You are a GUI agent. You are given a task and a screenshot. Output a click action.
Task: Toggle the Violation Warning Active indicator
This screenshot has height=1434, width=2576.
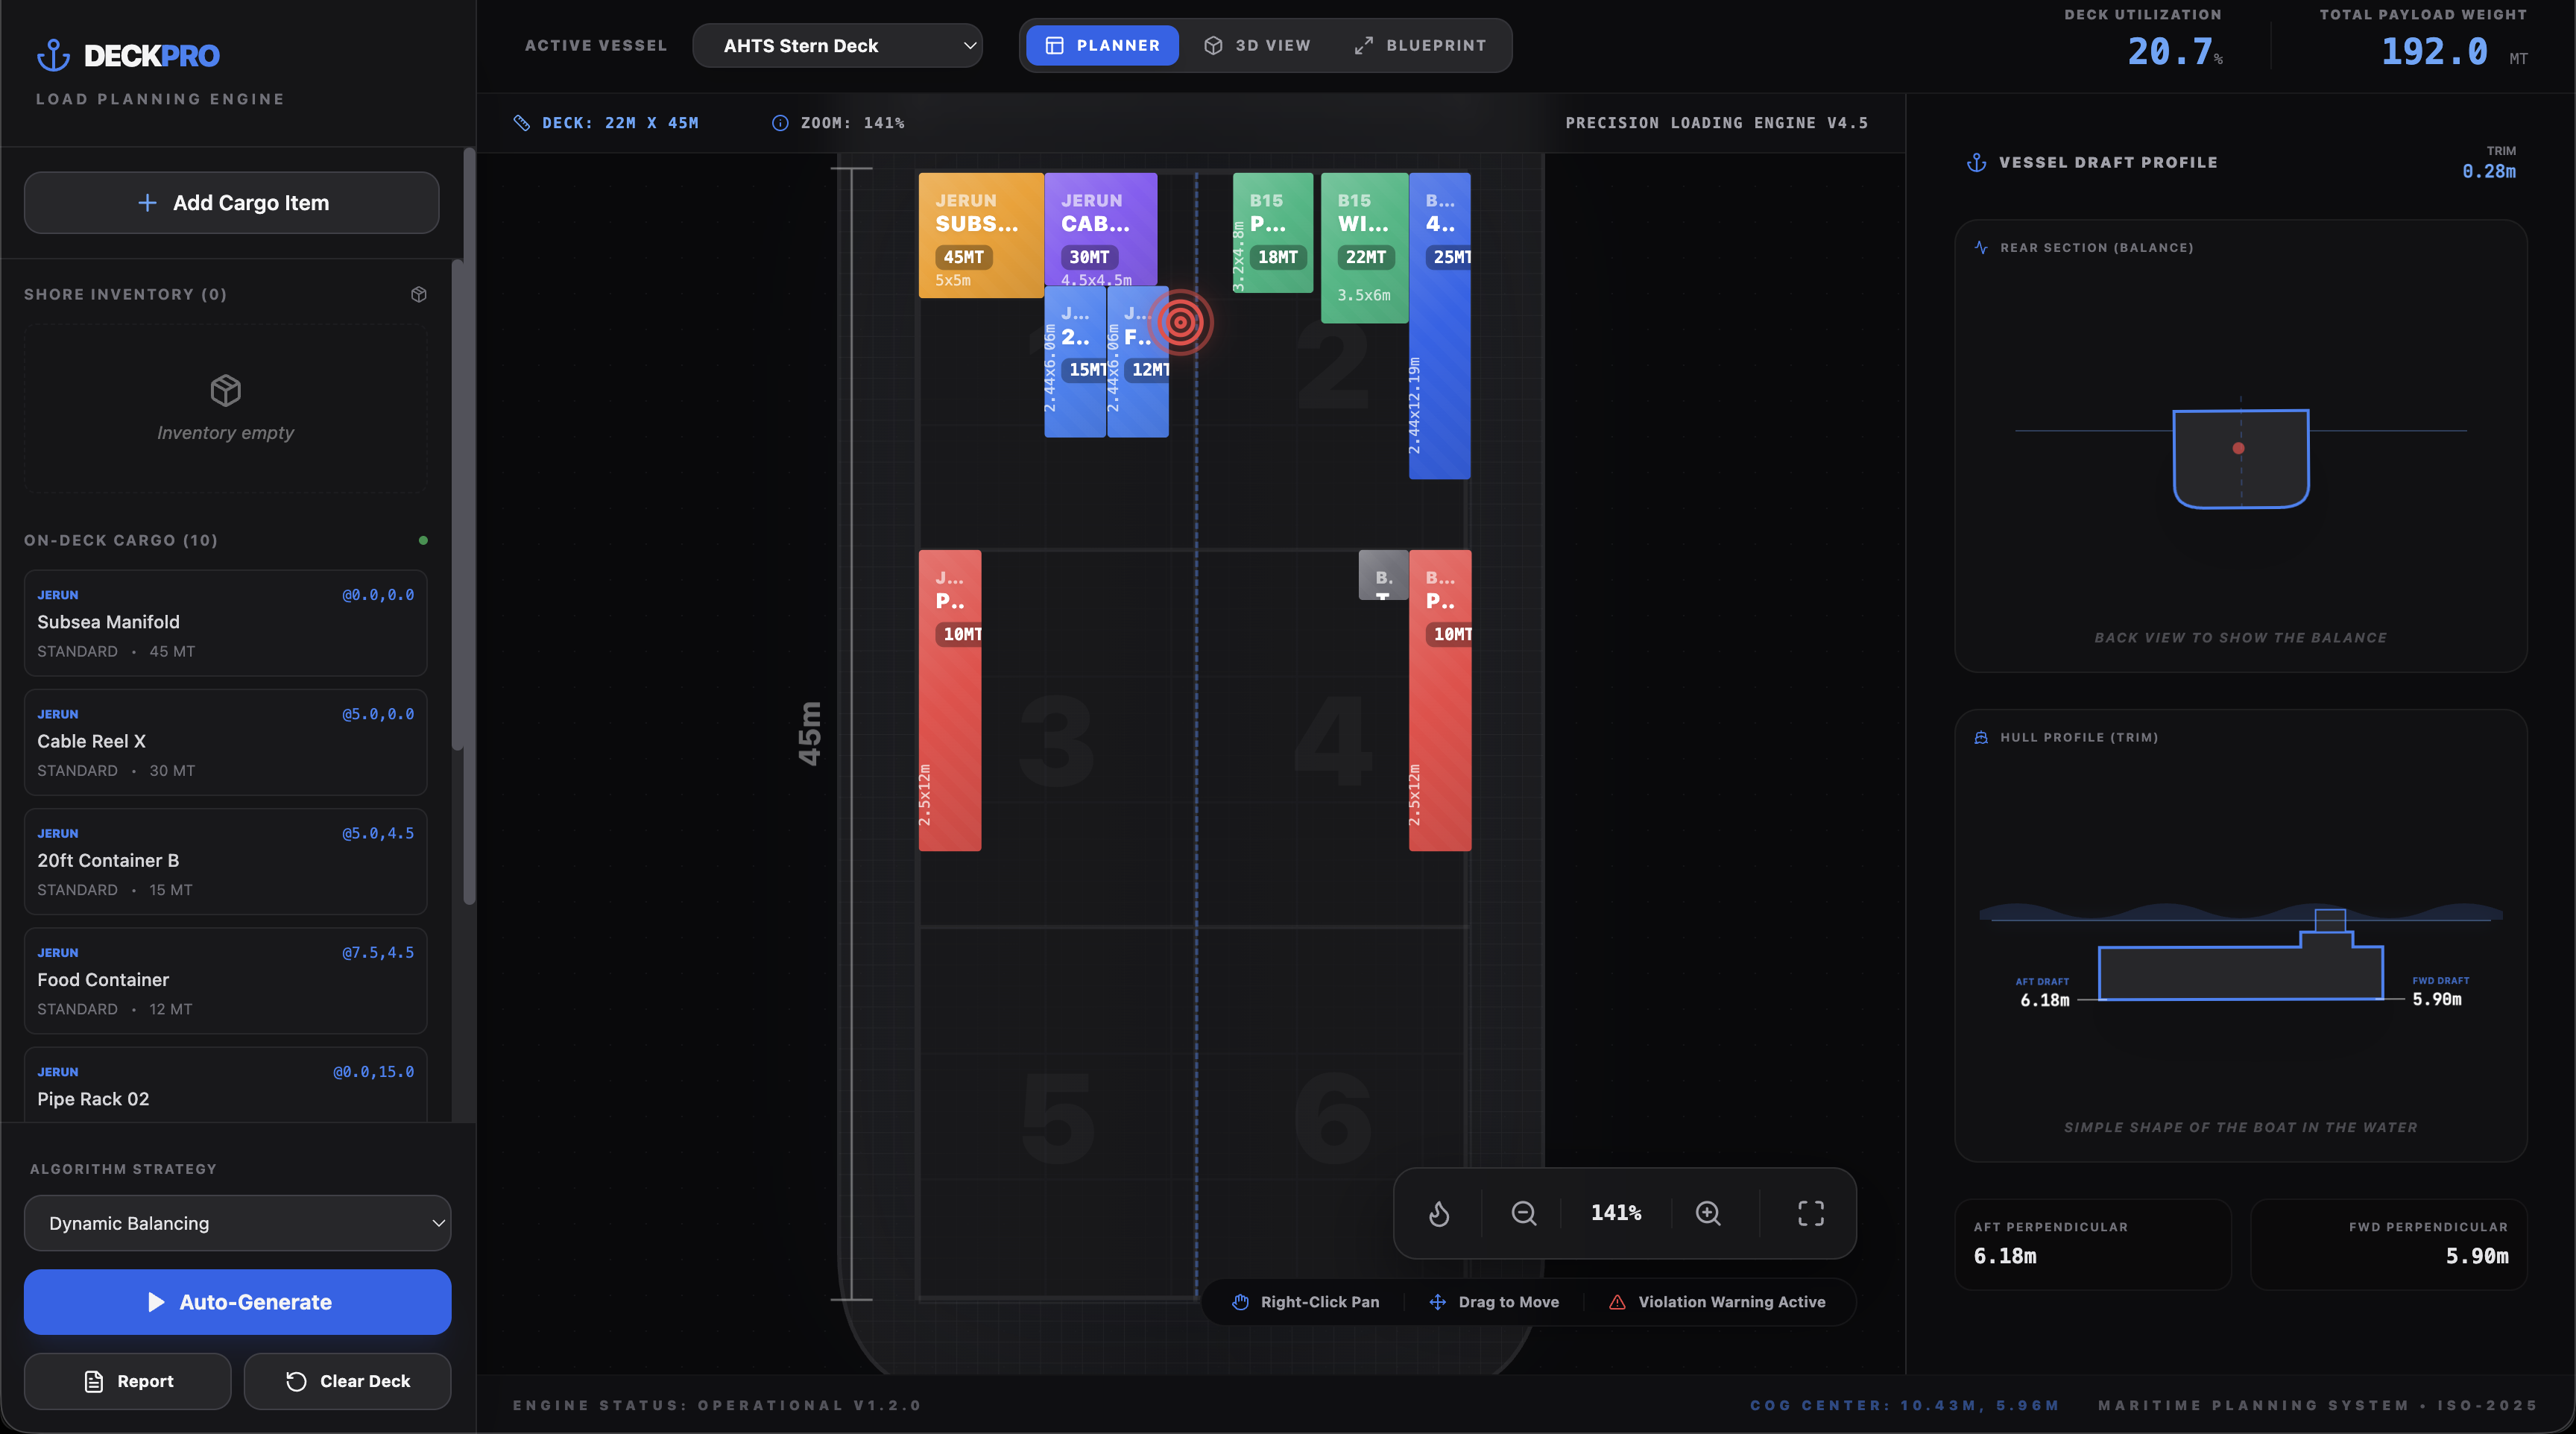[1719, 1301]
